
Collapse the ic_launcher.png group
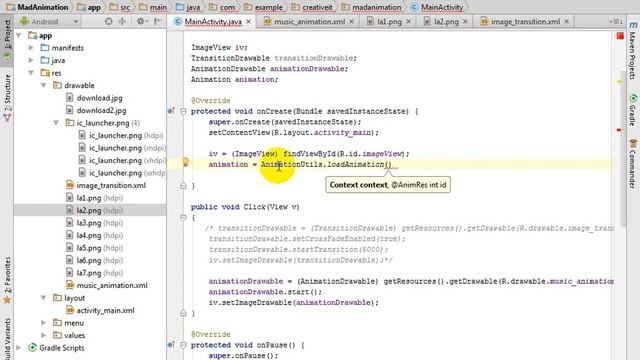[56, 123]
